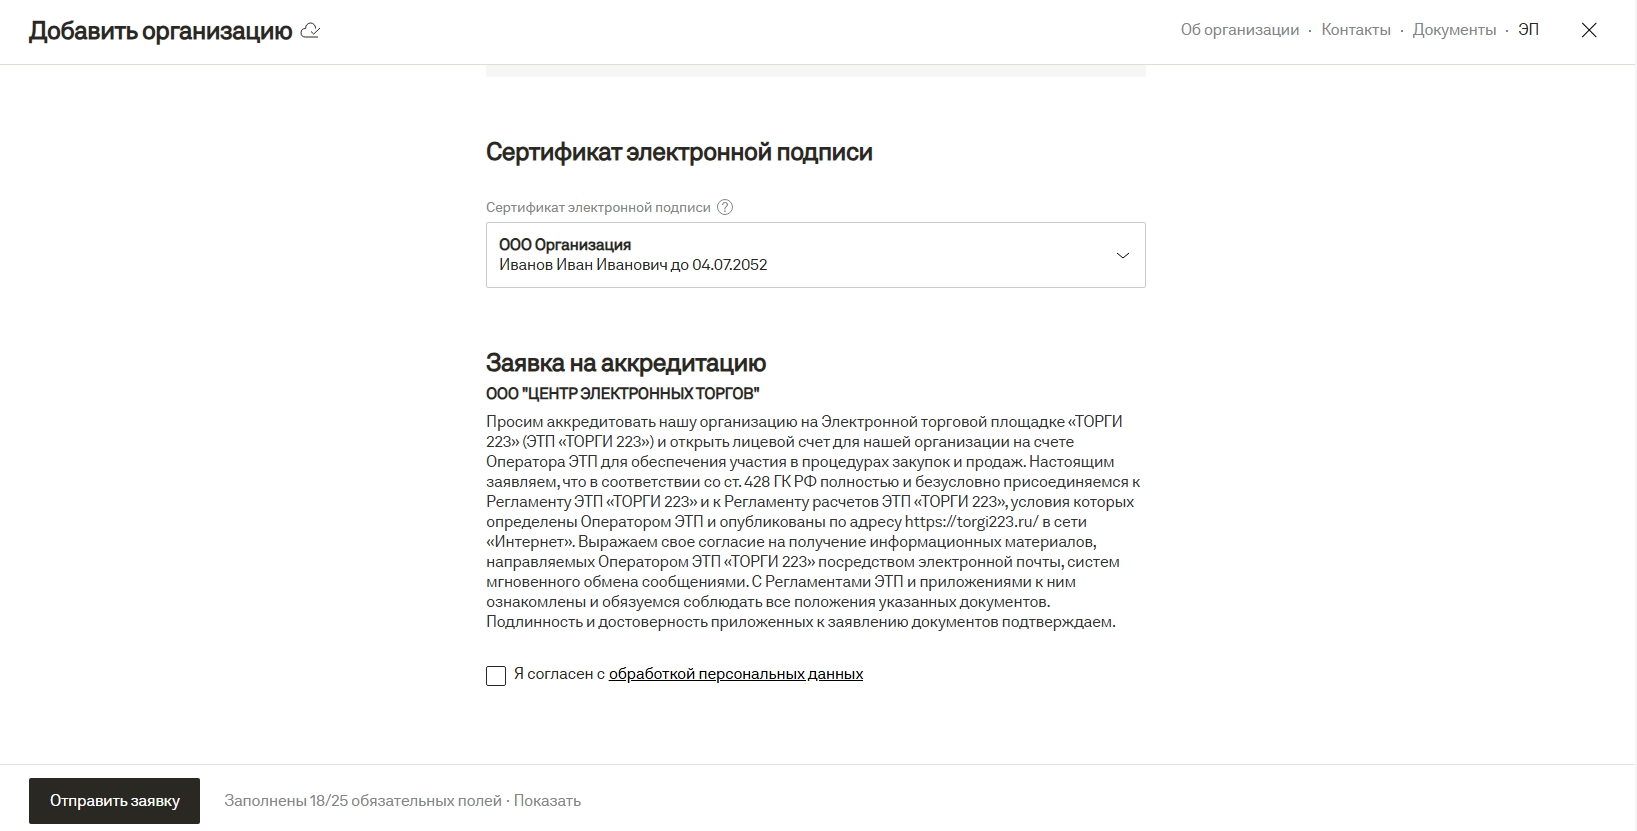
Task: Click the ООО "ЦЕНТР ЭЛЕКТРОННЫХ ТОРГОВ" subtitle
Action: (x=622, y=394)
